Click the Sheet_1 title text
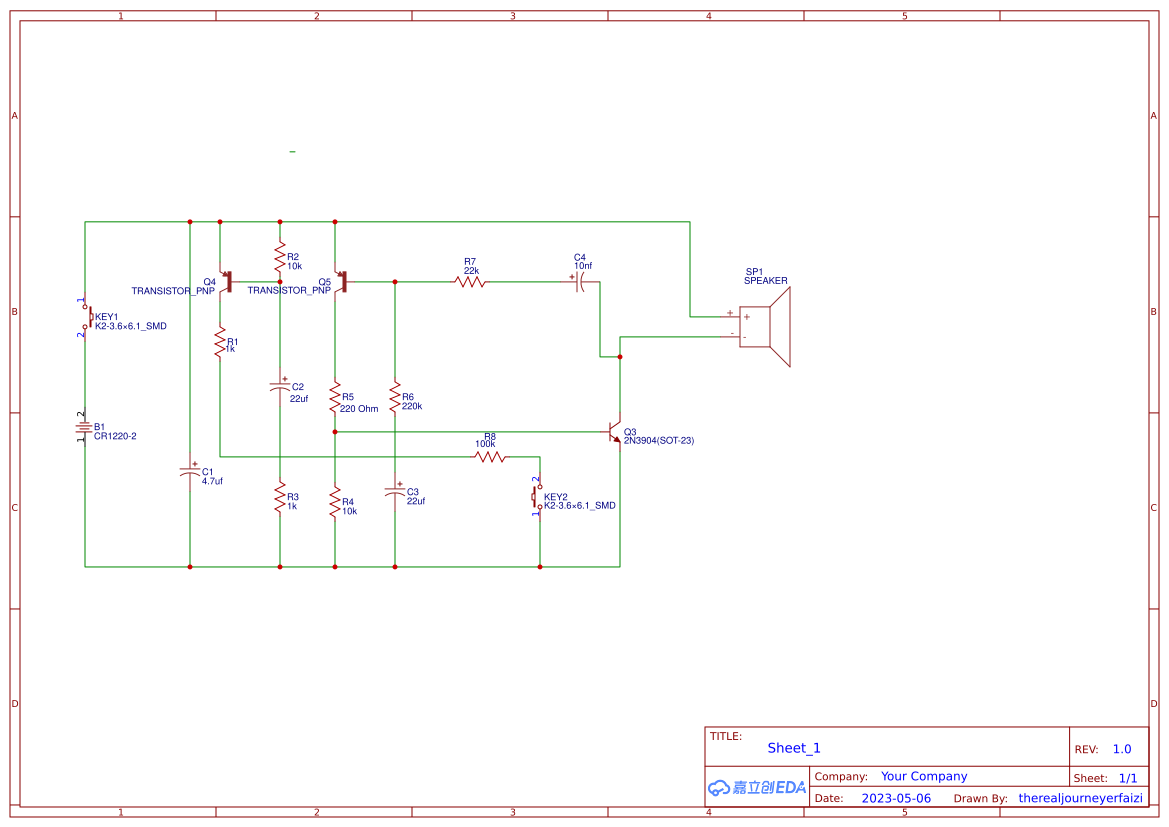The height and width of the screenshot is (827, 1169). (793, 748)
